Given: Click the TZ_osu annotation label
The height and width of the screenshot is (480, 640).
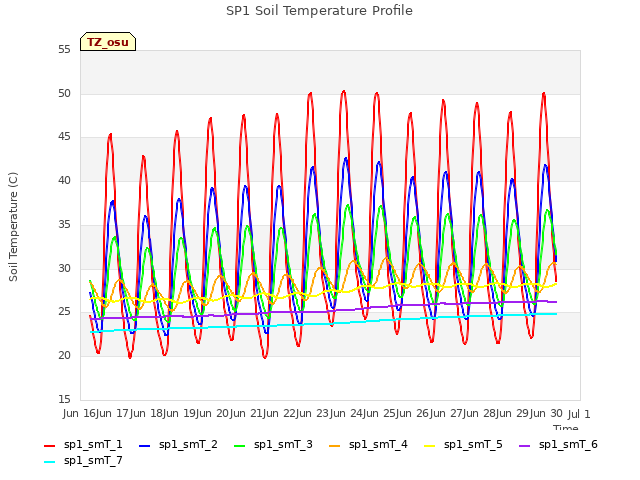Looking at the screenshot, I should tap(108, 42).
